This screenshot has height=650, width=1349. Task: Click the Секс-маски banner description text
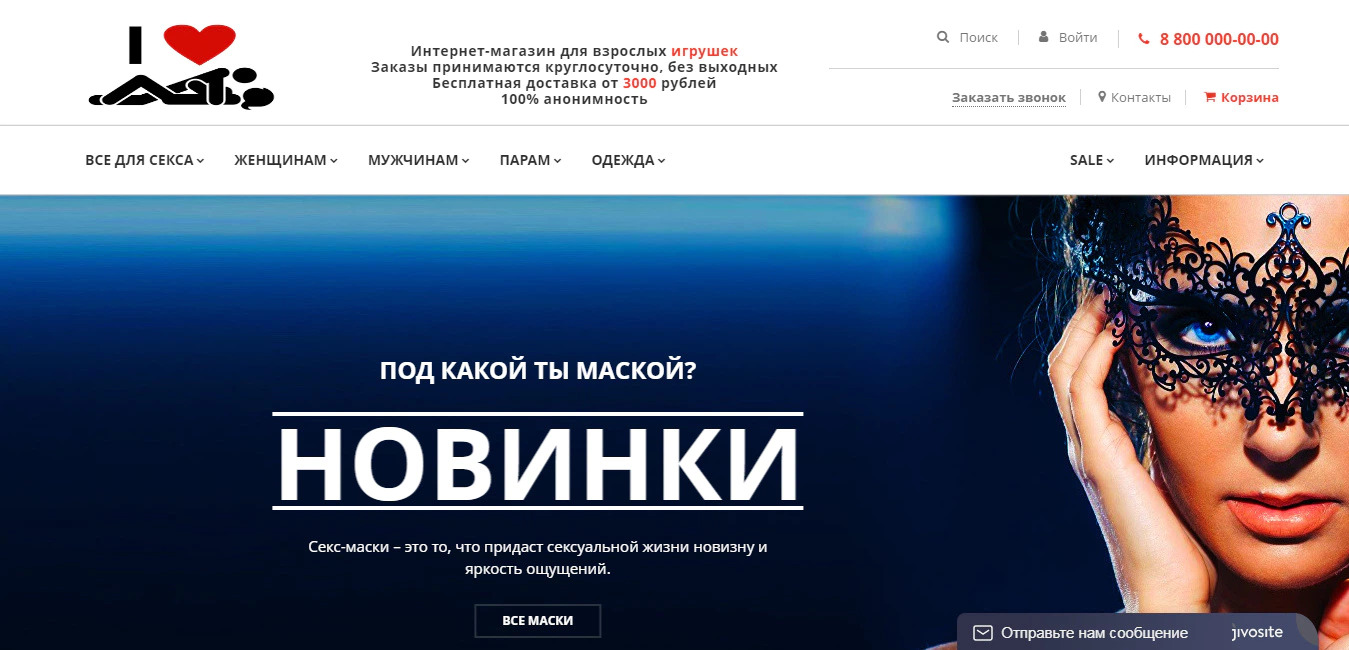tap(538, 558)
